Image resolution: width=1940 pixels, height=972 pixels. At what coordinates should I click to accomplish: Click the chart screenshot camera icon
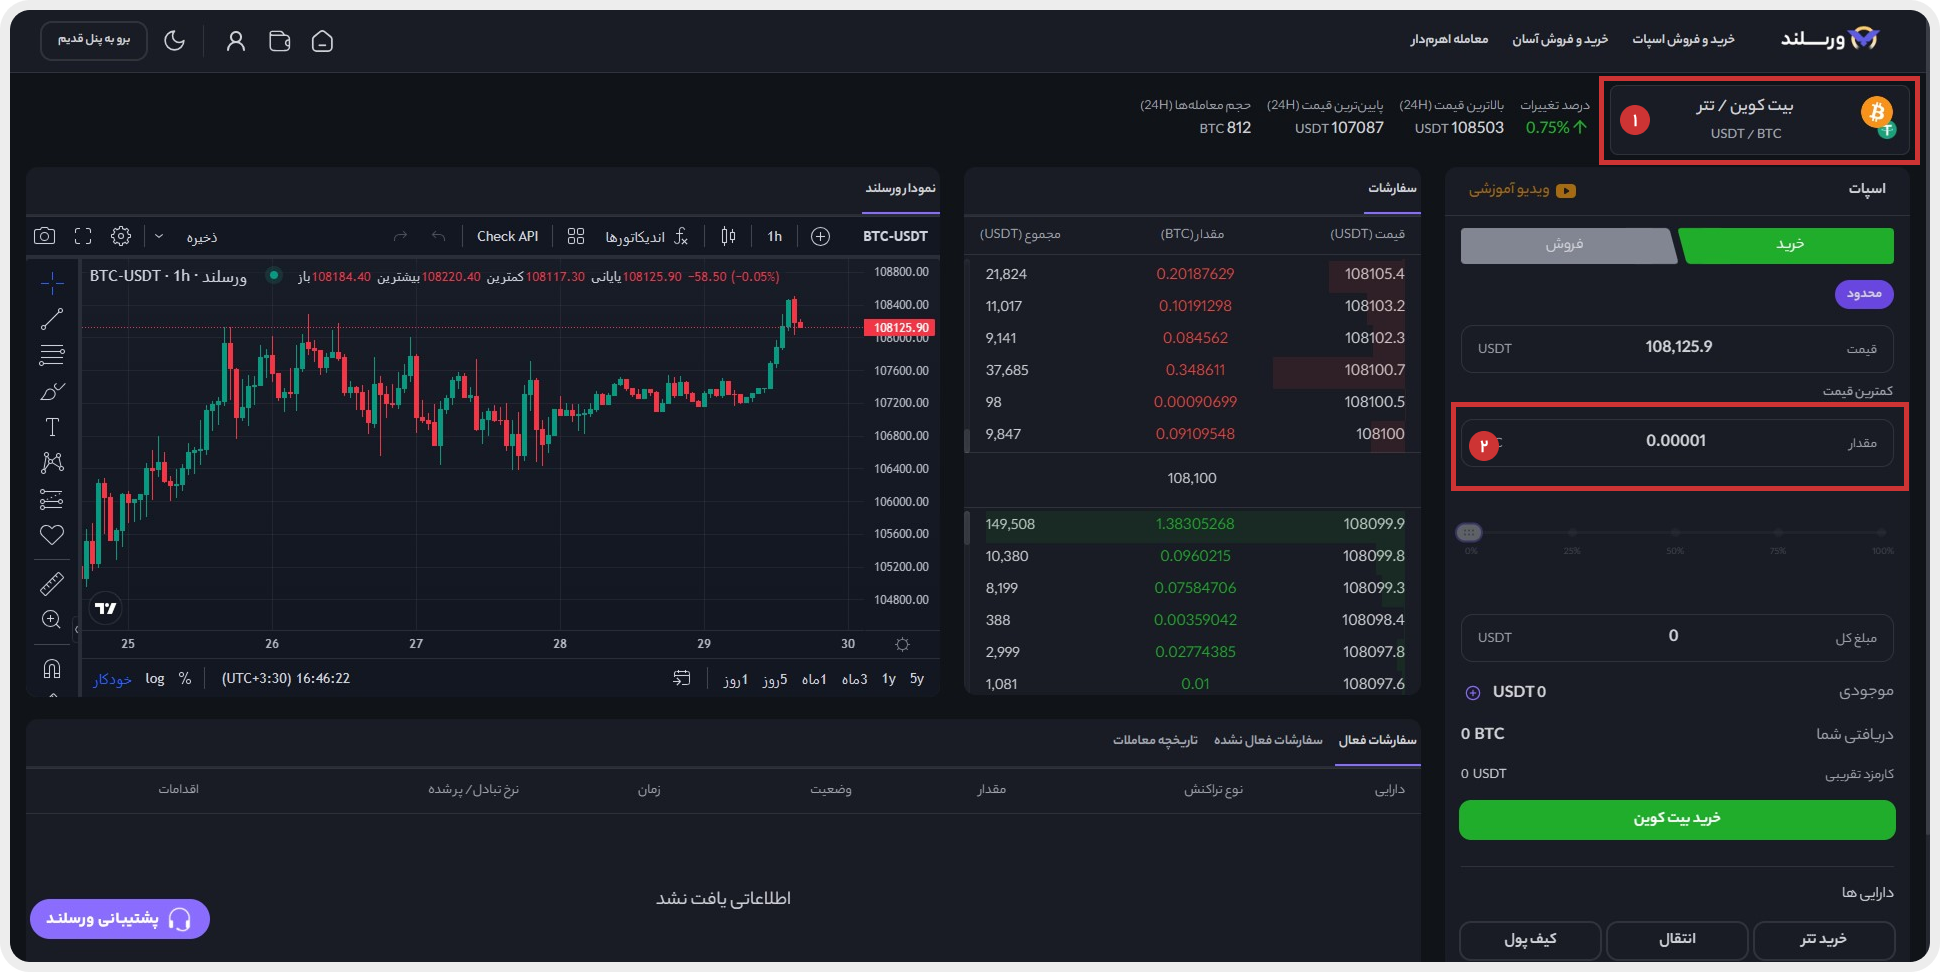pyautogui.click(x=44, y=236)
